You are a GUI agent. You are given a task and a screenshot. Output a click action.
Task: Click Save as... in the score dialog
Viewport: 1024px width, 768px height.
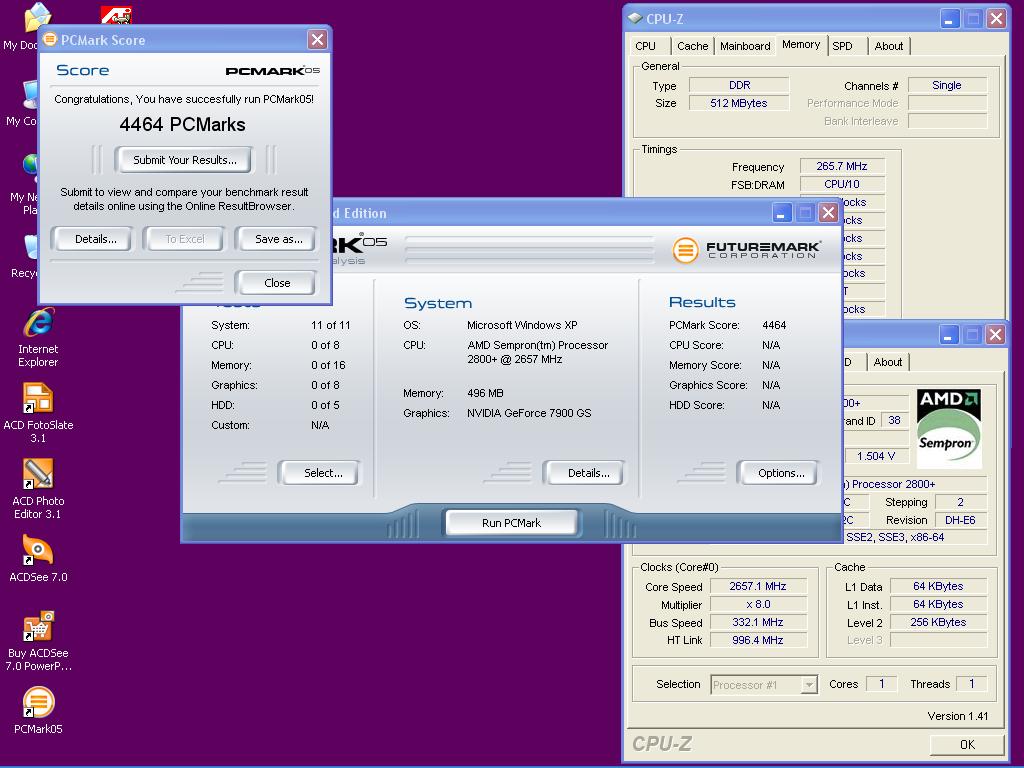(278, 239)
